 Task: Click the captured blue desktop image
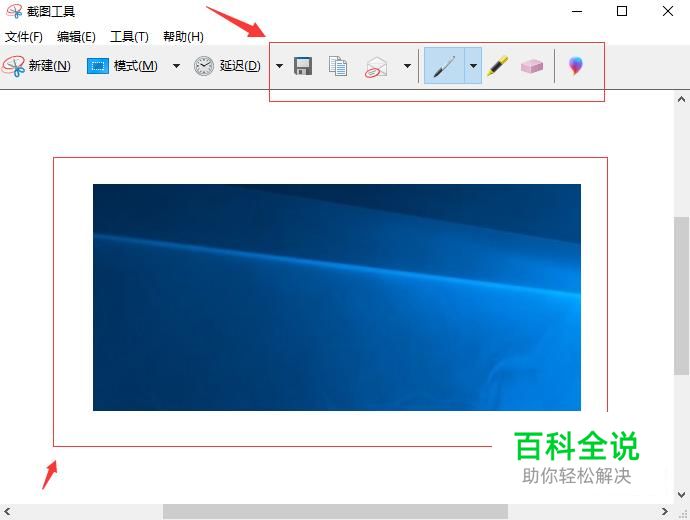pos(337,297)
